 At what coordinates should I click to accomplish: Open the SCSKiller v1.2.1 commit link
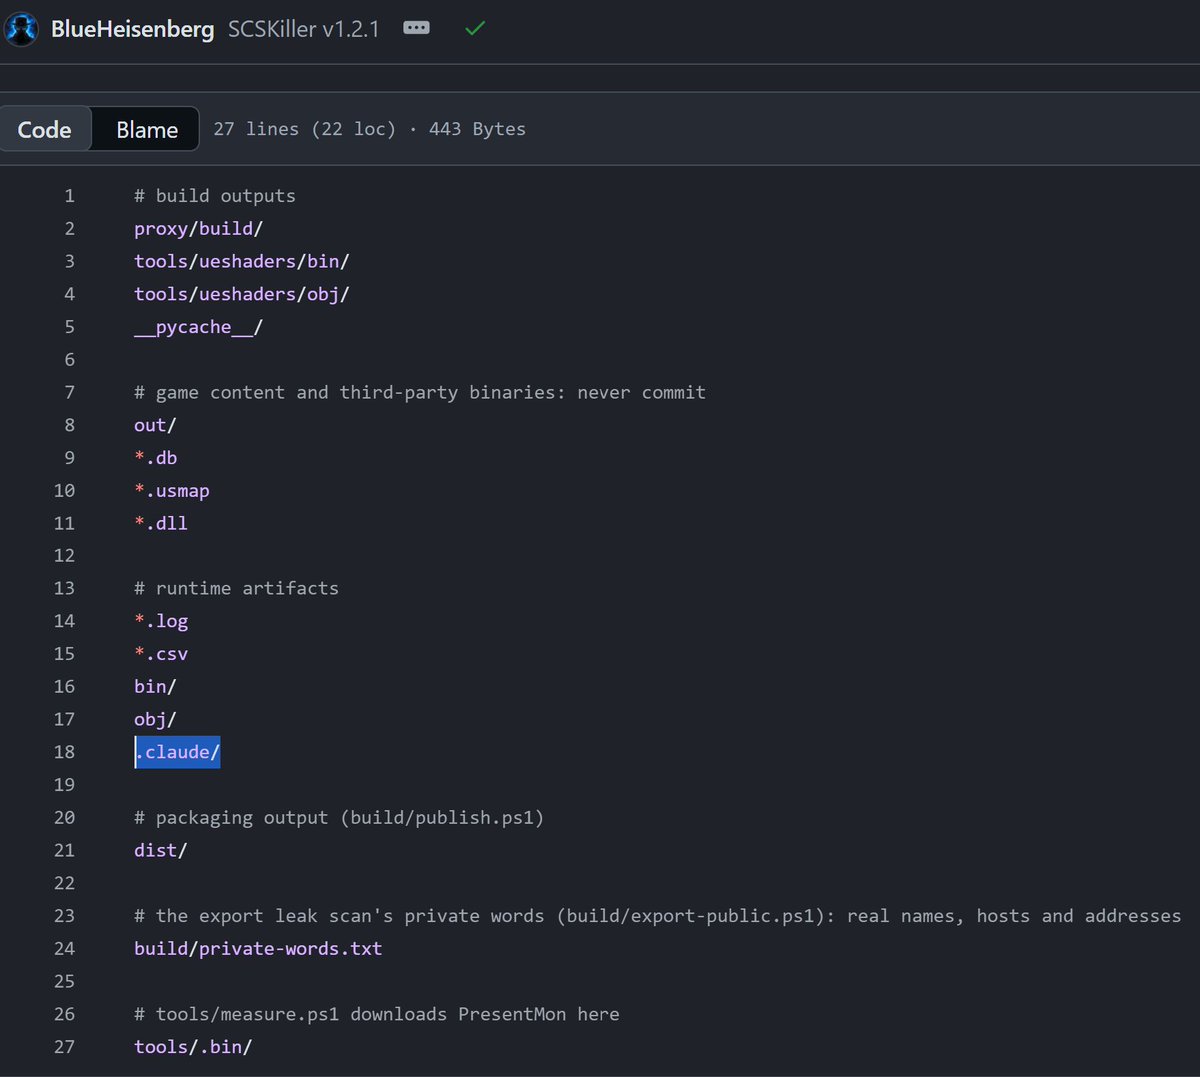click(304, 29)
